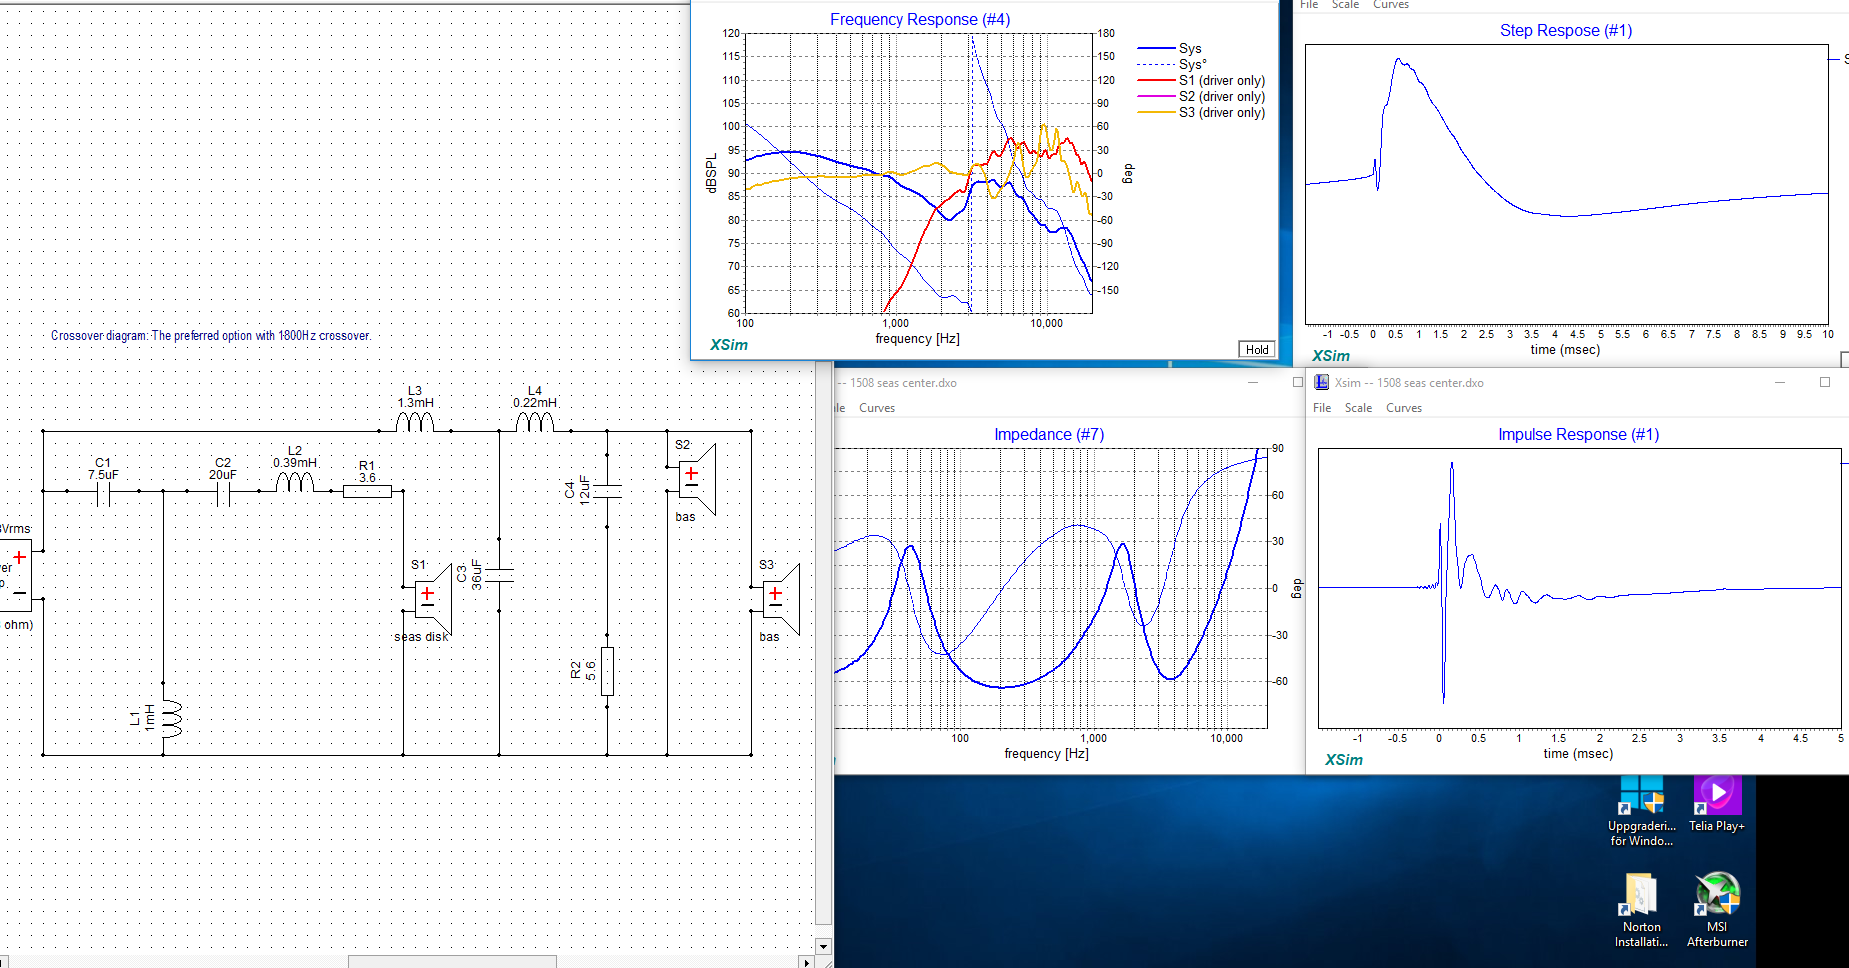Select the L1 1mH inductor
Viewport: 1849px width, 968px height.
pyautogui.click(x=170, y=718)
